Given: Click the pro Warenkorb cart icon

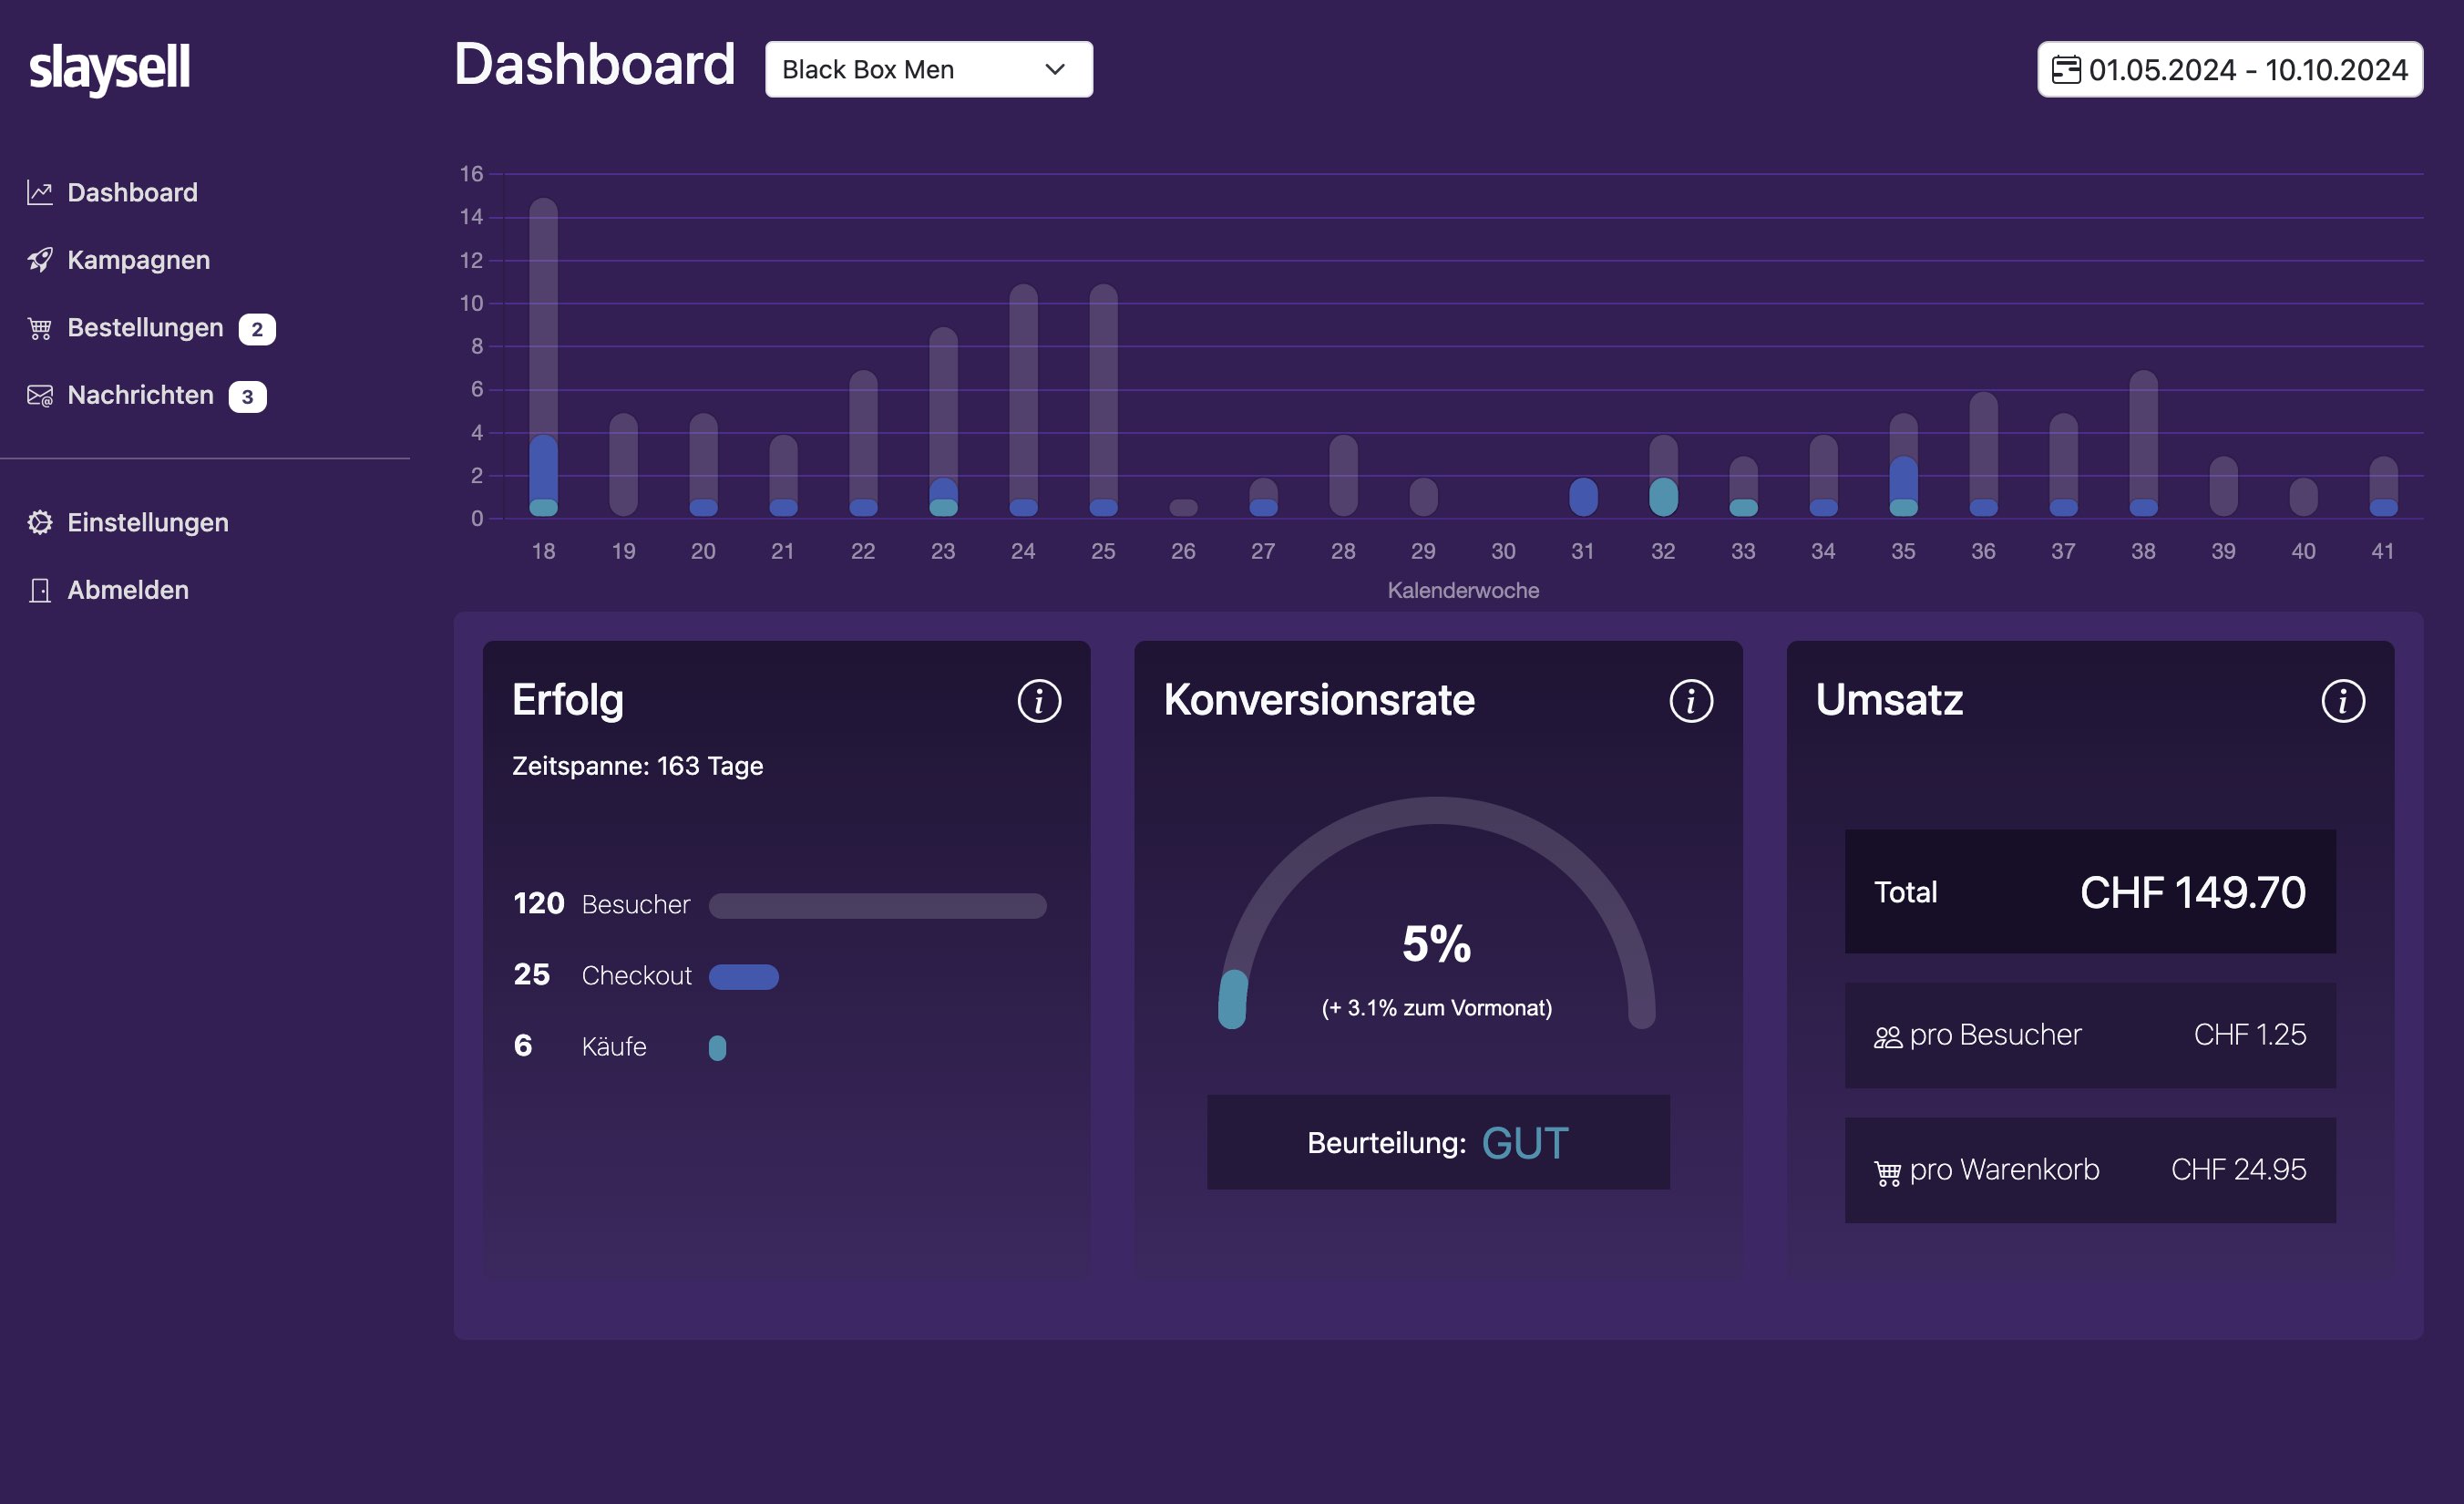Looking at the screenshot, I should [1888, 1173].
